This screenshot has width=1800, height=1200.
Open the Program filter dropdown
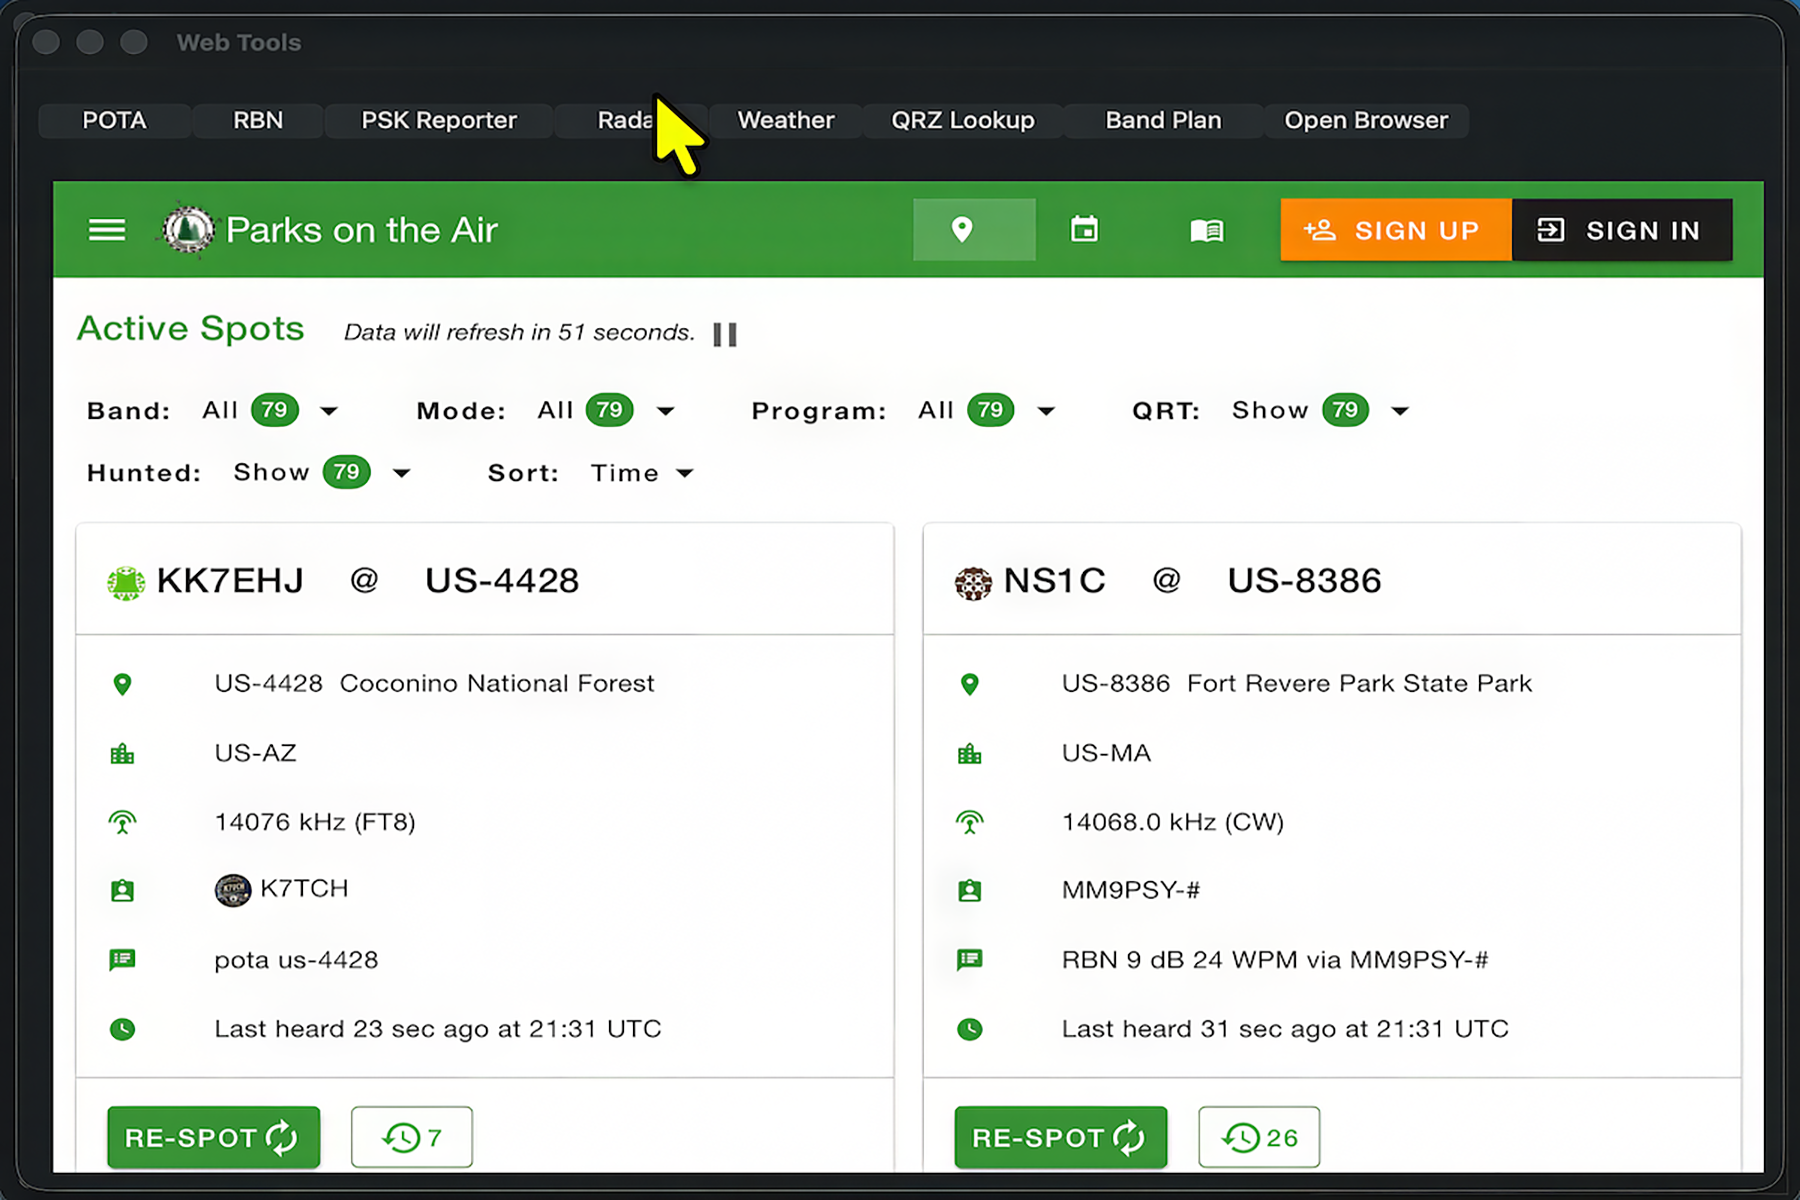pos(1046,411)
